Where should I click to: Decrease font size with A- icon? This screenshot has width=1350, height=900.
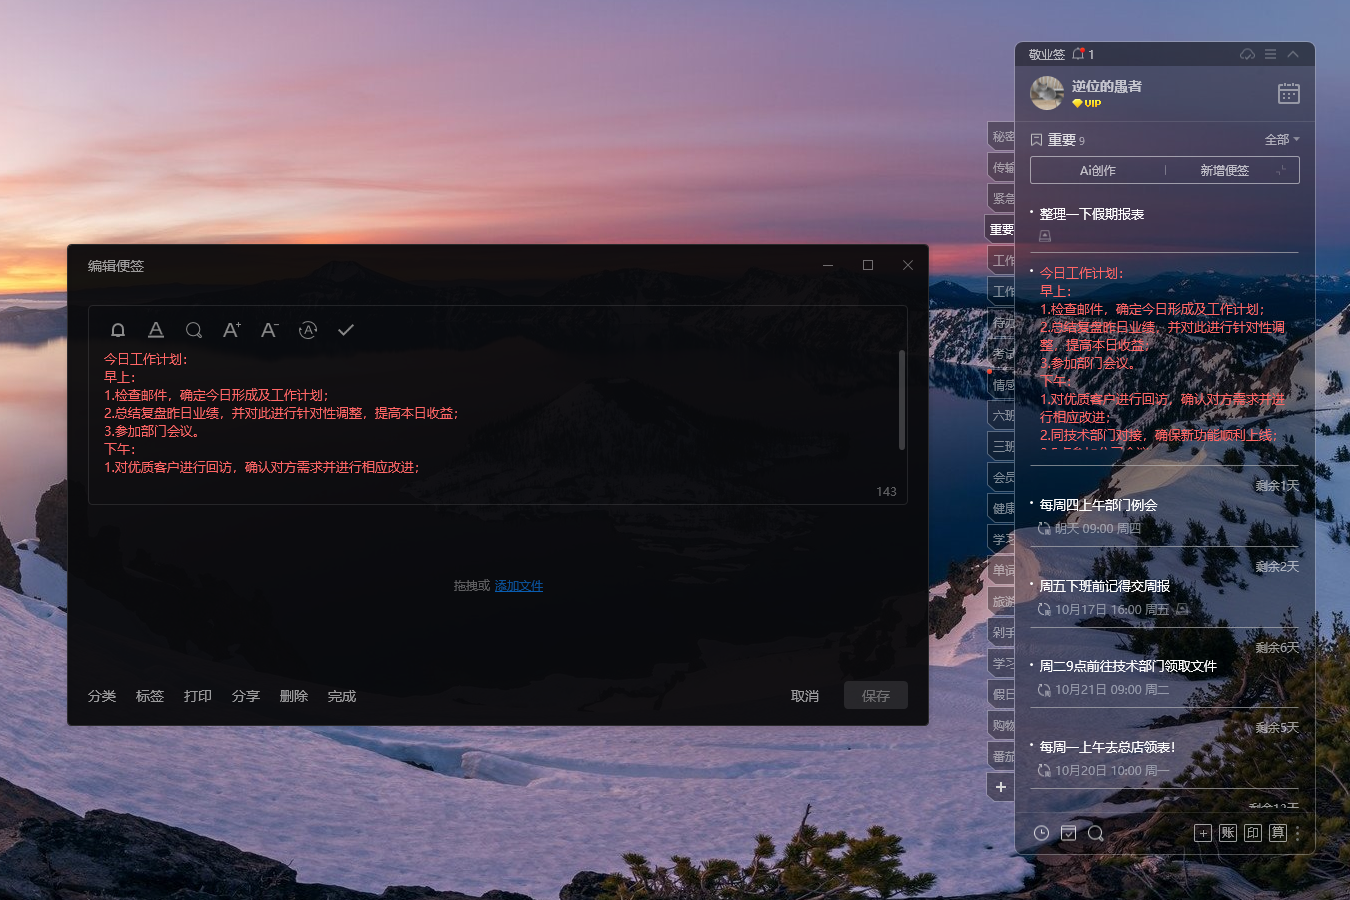[x=269, y=330]
